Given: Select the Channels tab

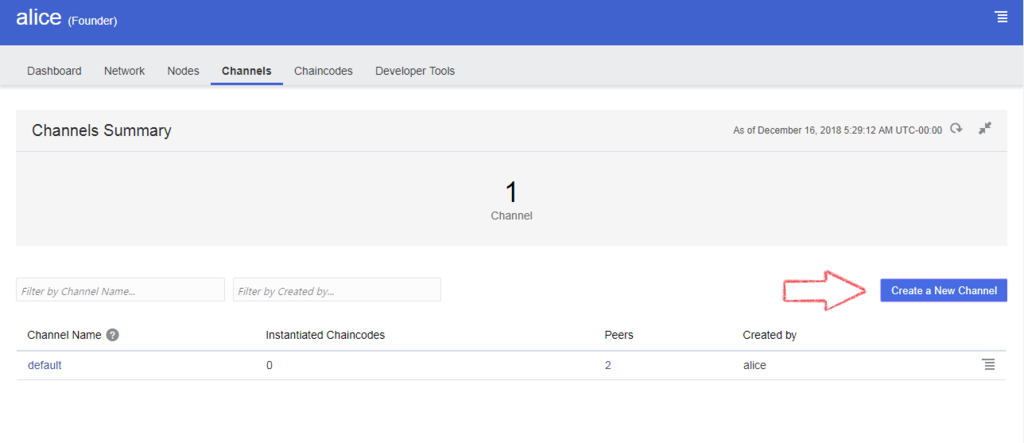Looking at the screenshot, I should coord(246,71).
